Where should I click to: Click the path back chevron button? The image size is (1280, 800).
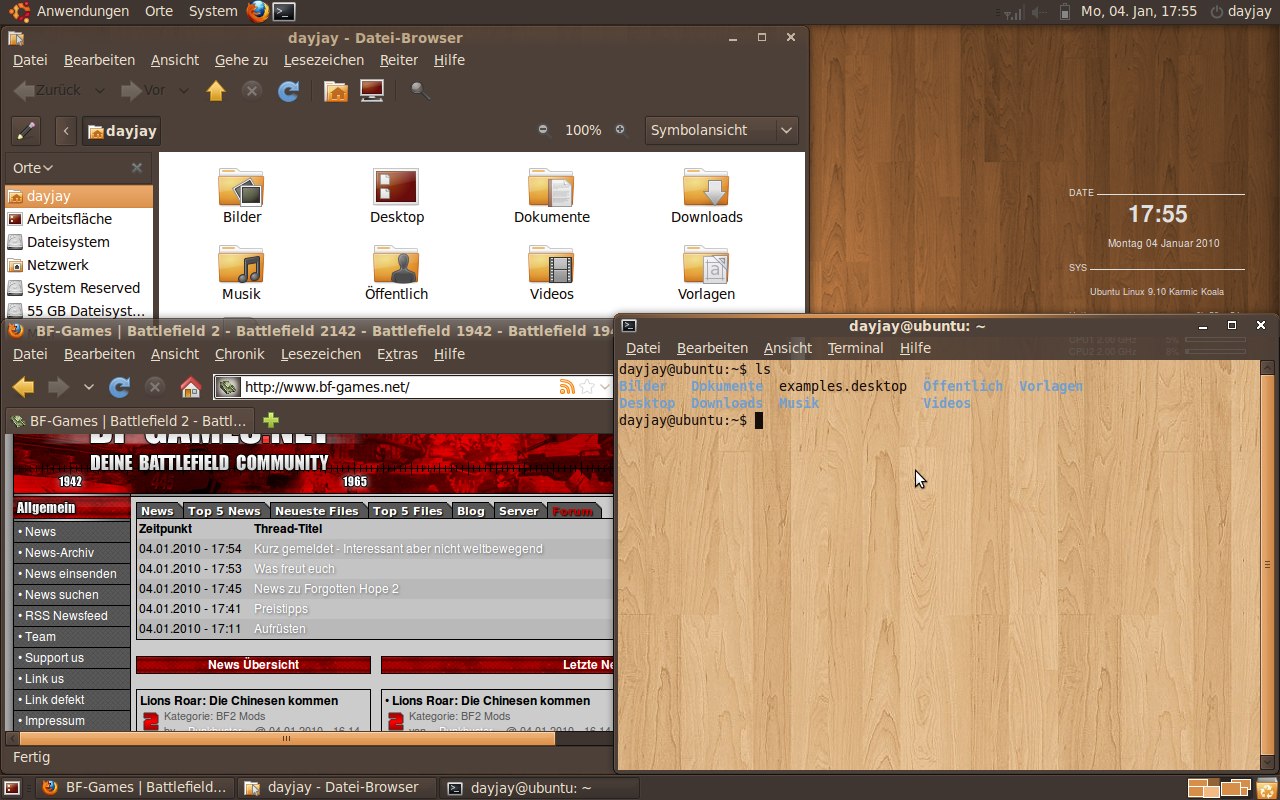[x=66, y=130]
